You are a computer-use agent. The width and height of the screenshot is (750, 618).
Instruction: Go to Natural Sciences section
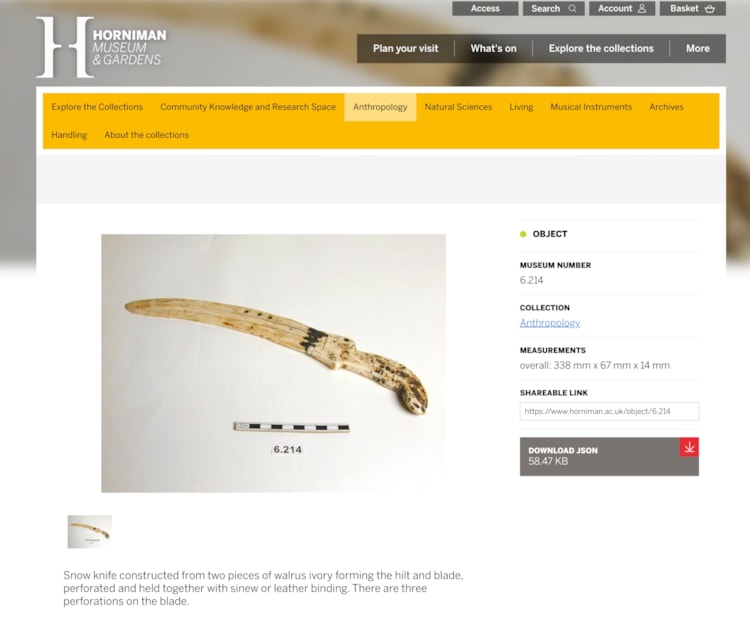coord(458,107)
